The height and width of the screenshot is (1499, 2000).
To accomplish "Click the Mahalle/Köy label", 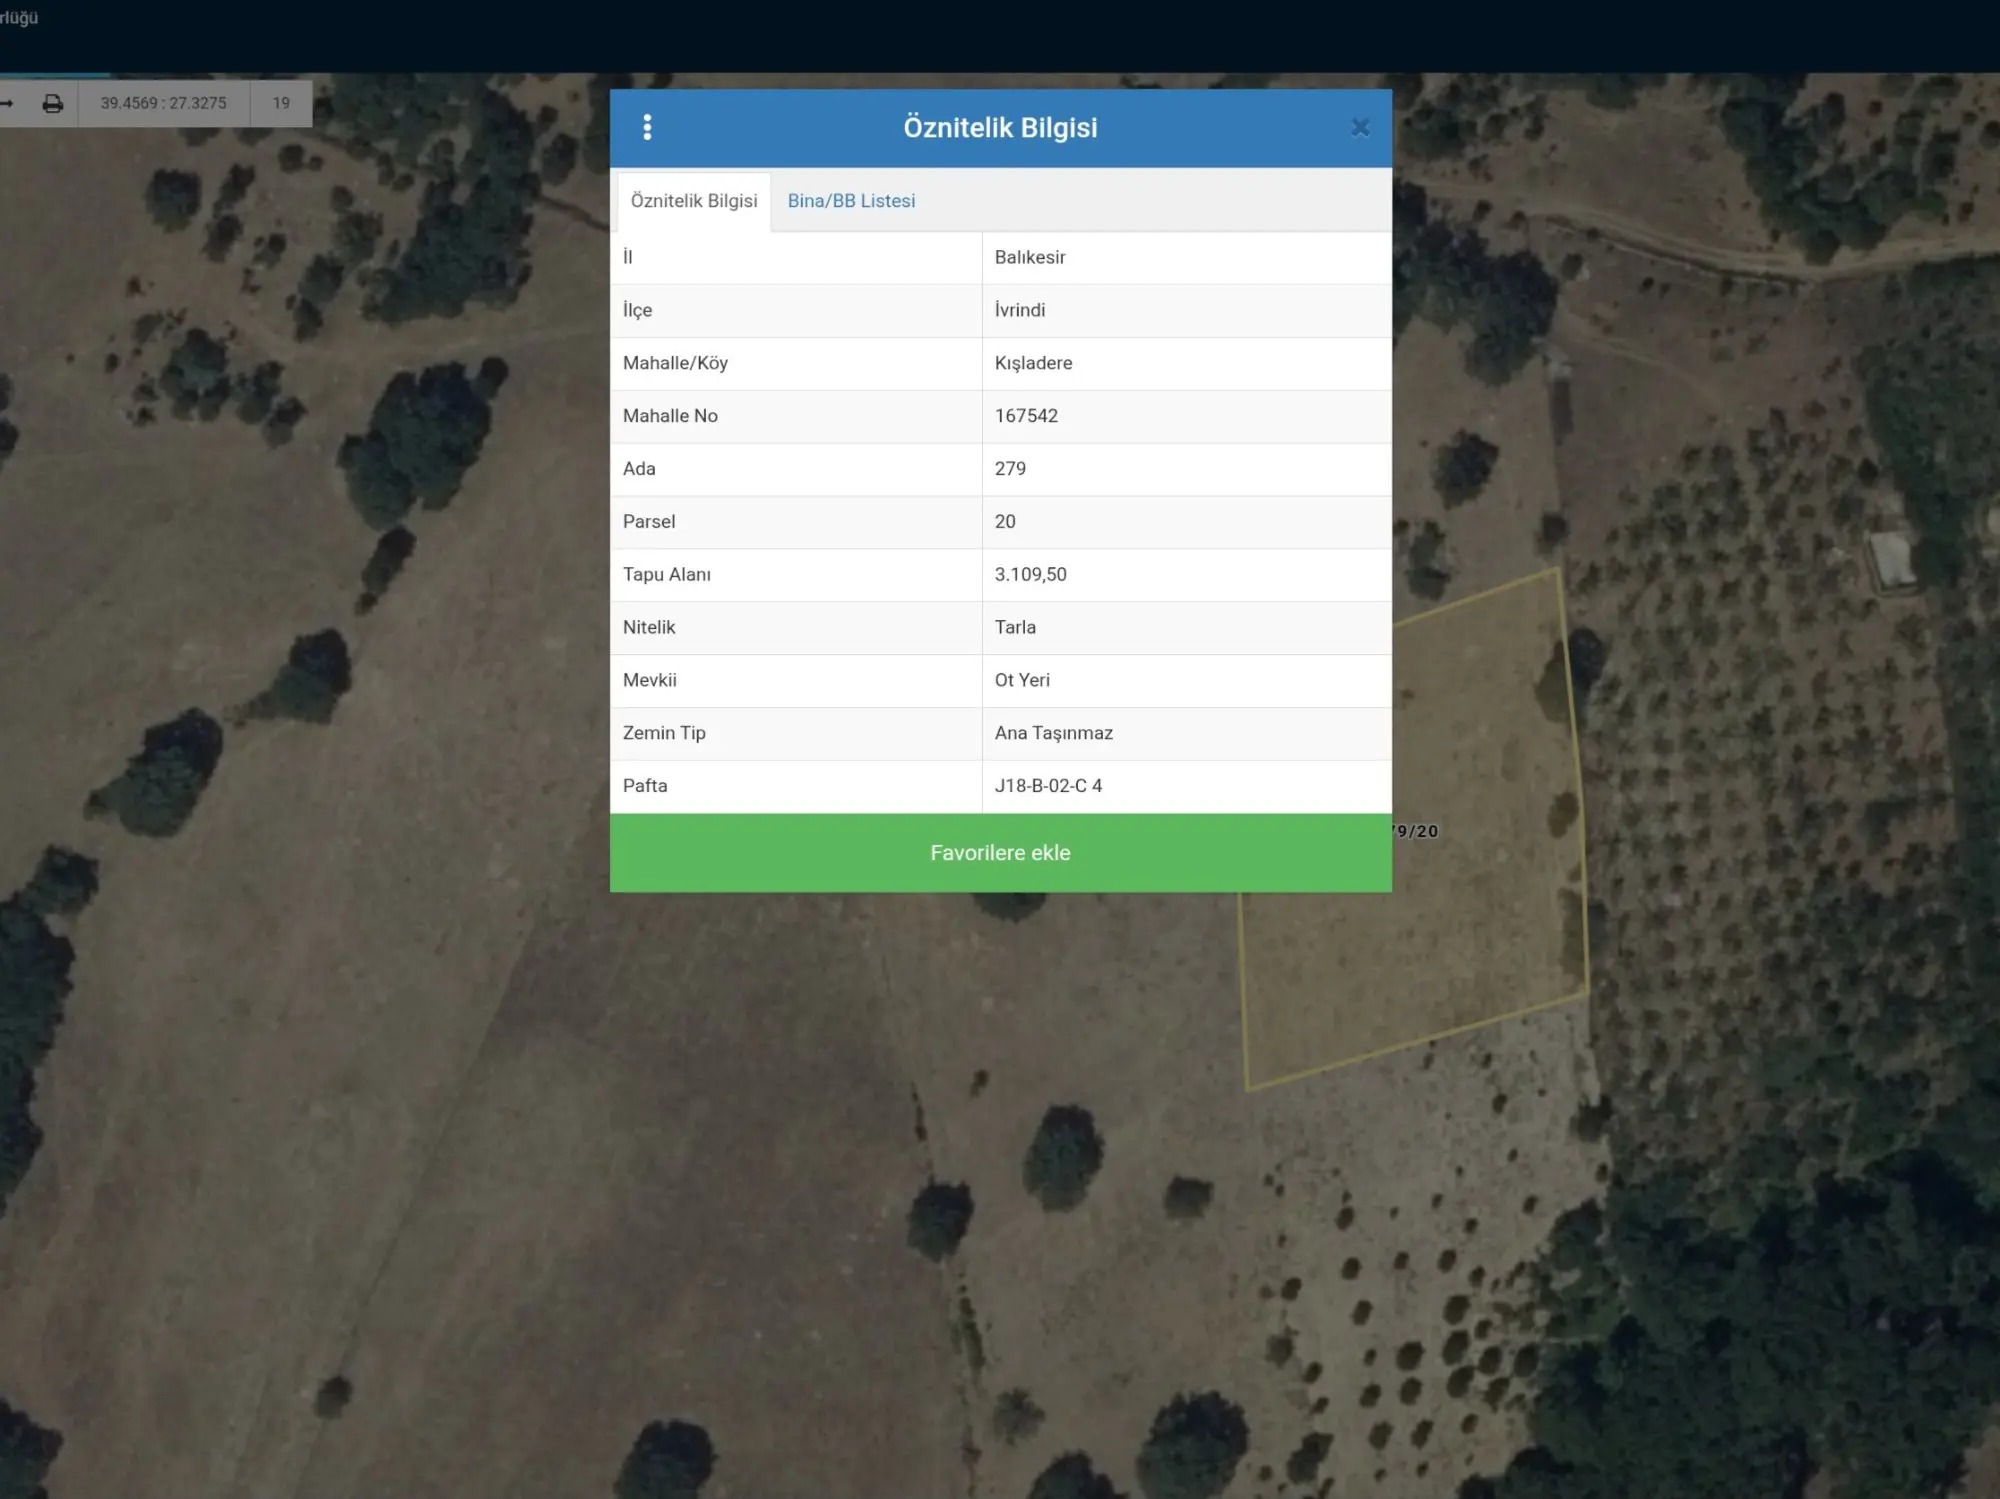I will pyautogui.click(x=675, y=363).
